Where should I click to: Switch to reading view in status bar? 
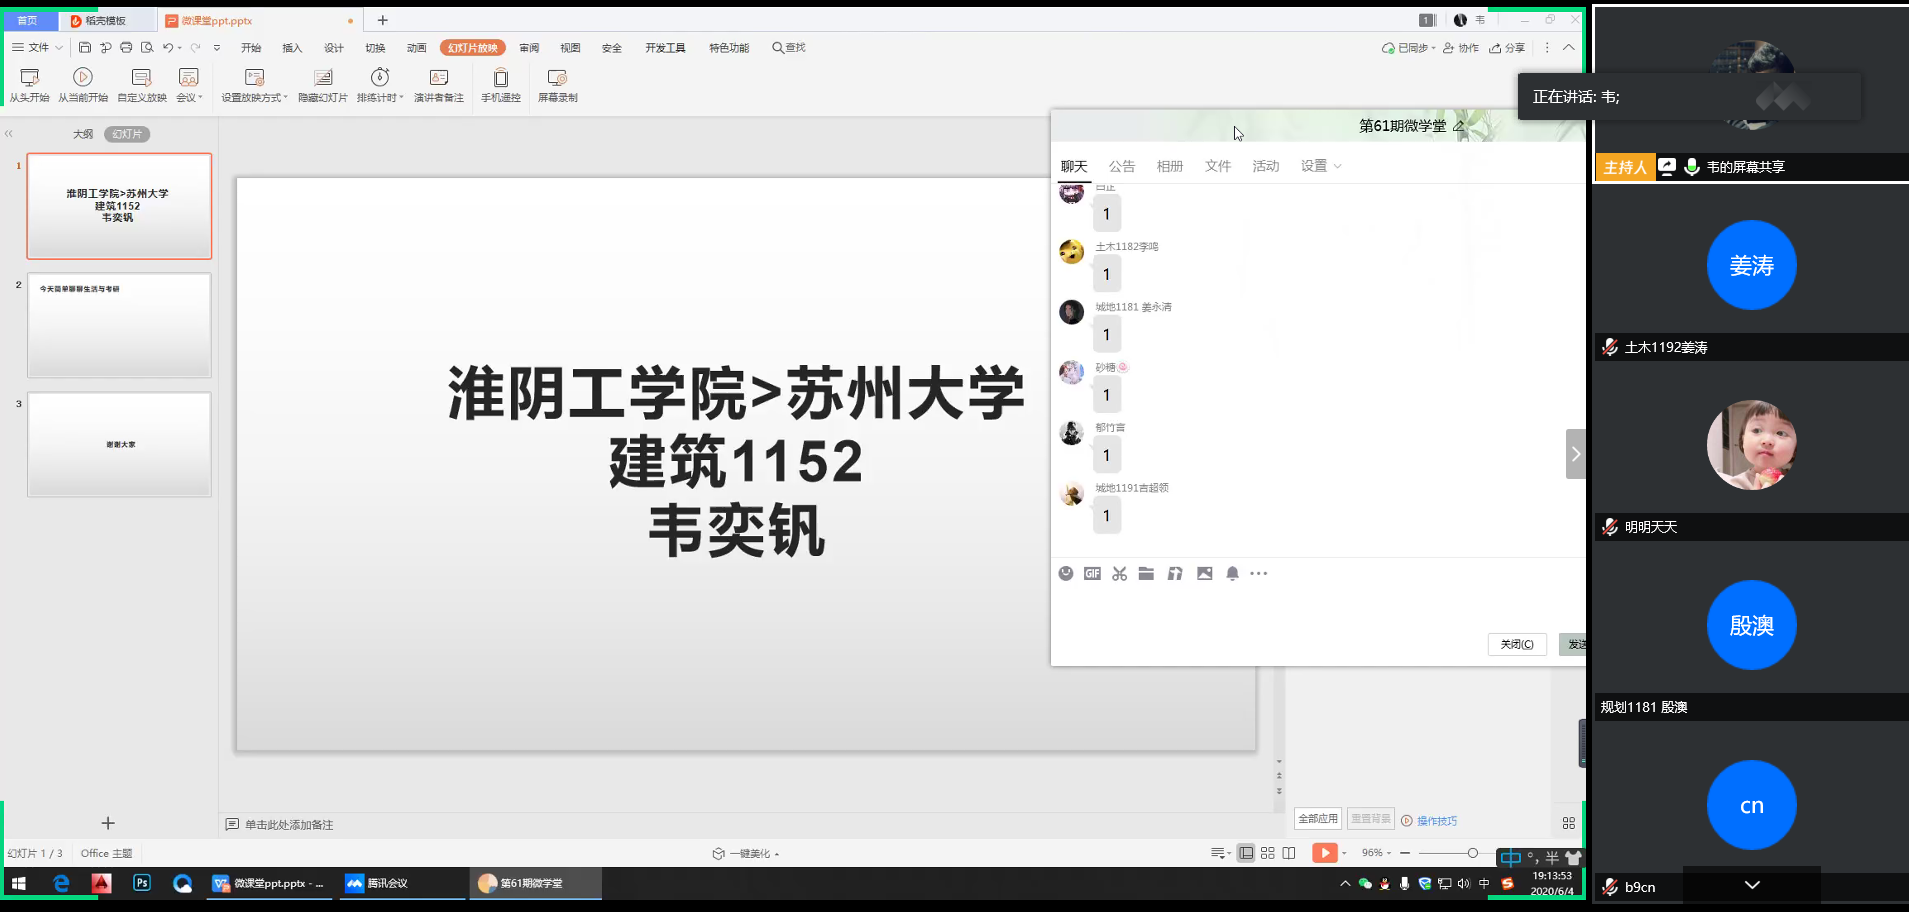click(x=1289, y=853)
